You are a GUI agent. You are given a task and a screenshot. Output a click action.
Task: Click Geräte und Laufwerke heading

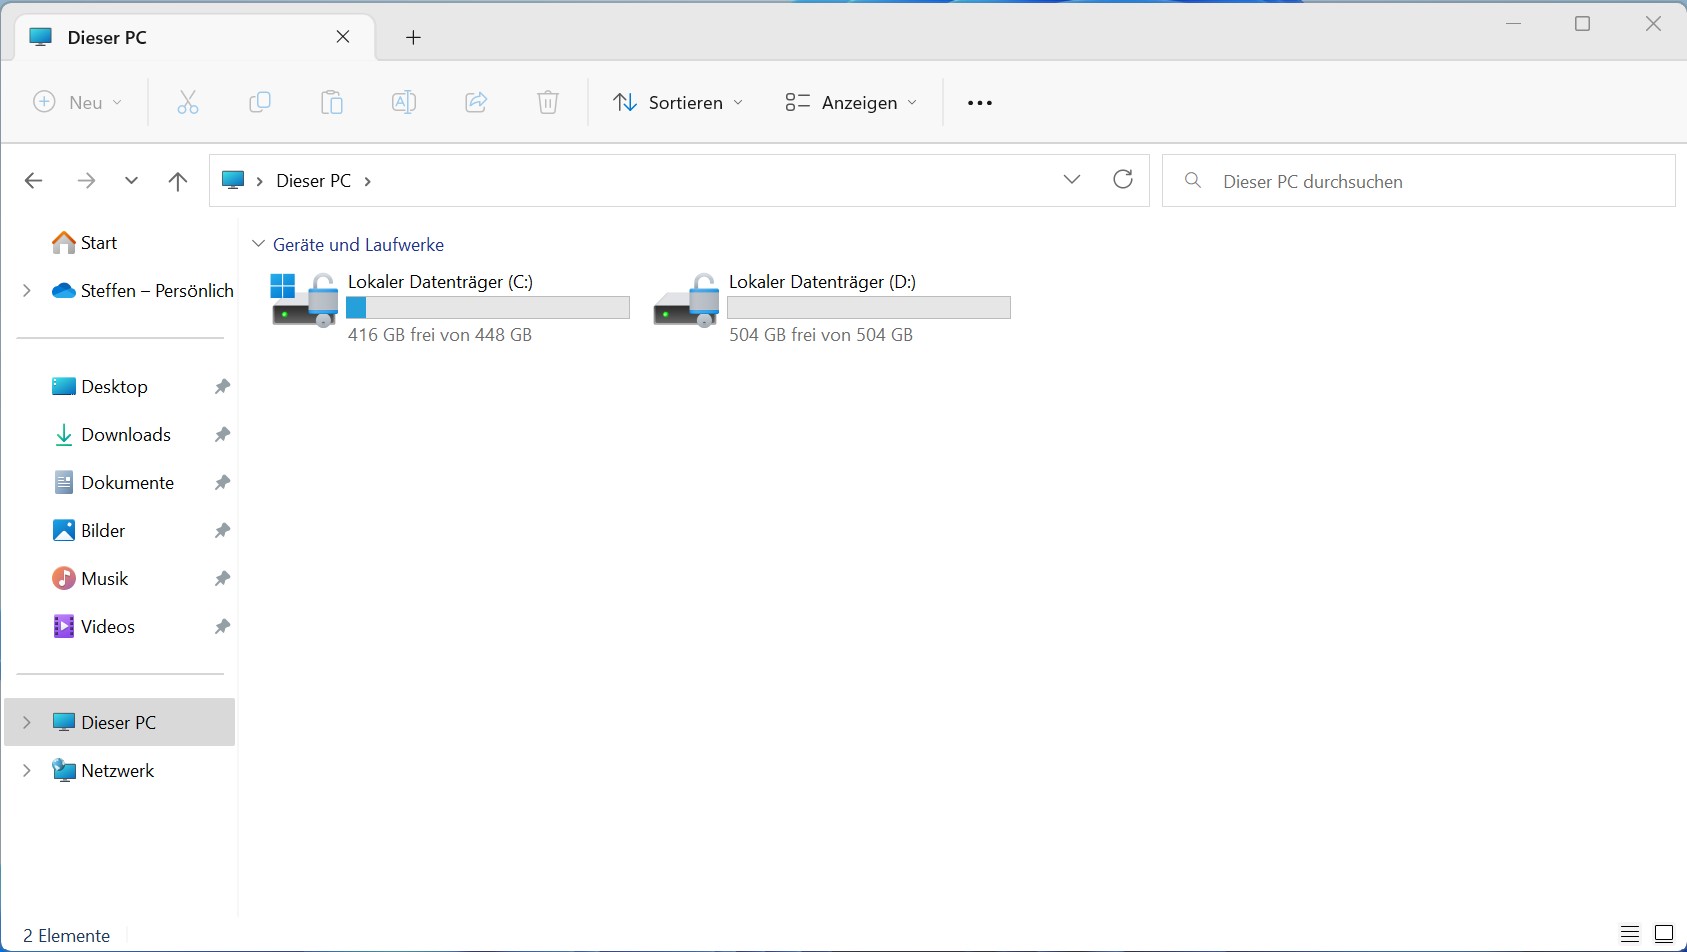[358, 244]
